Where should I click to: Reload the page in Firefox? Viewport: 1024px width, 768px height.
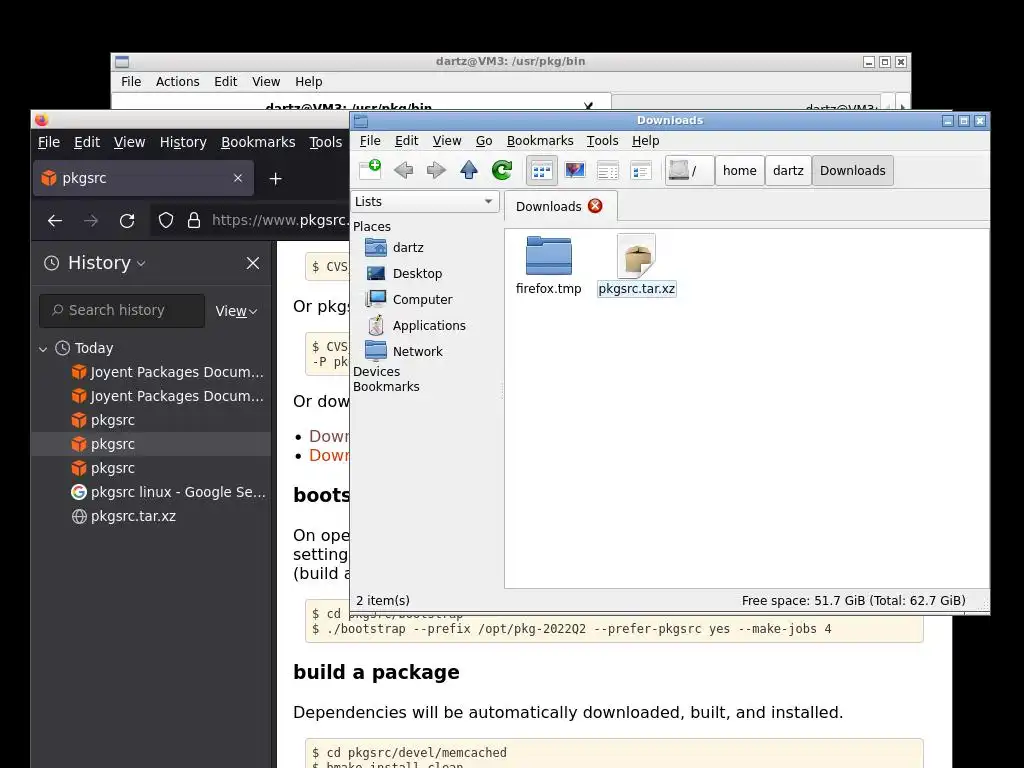click(127, 221)
